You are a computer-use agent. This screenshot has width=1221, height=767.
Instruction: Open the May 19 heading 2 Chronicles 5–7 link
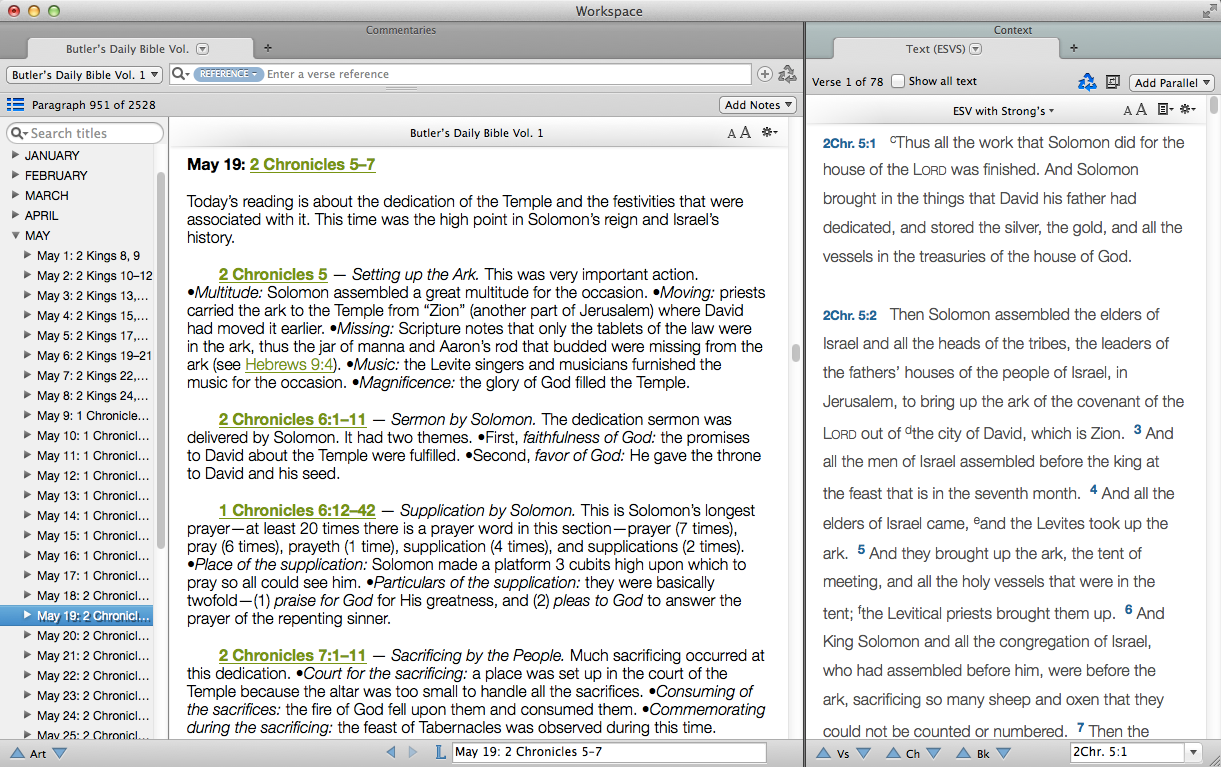(313, 164)
